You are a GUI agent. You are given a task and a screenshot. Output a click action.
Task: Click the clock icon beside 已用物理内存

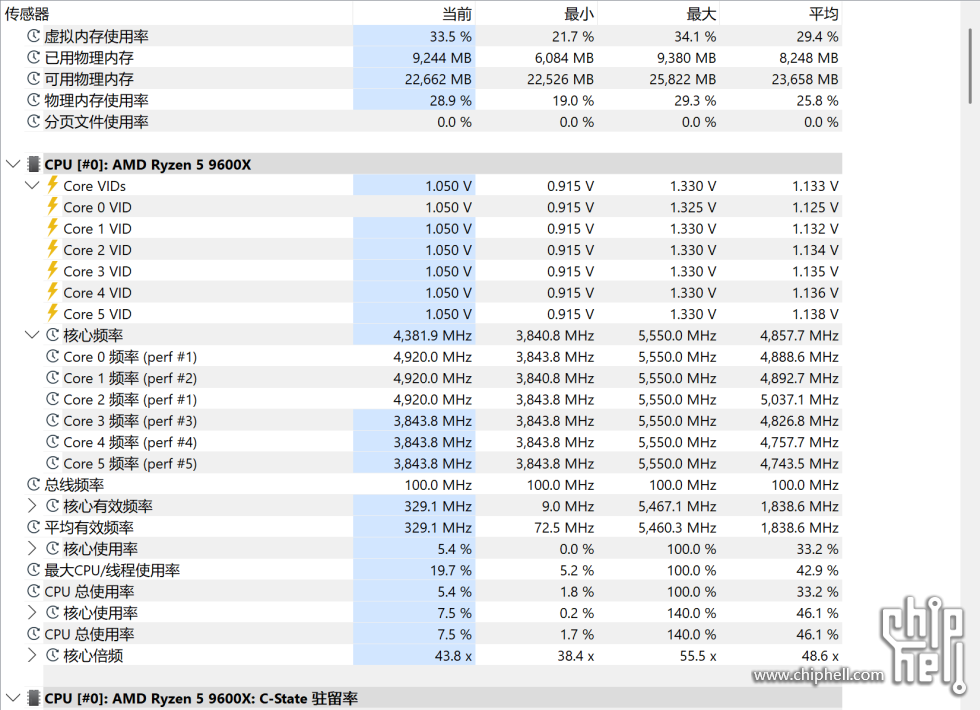(x=34, y=58)
